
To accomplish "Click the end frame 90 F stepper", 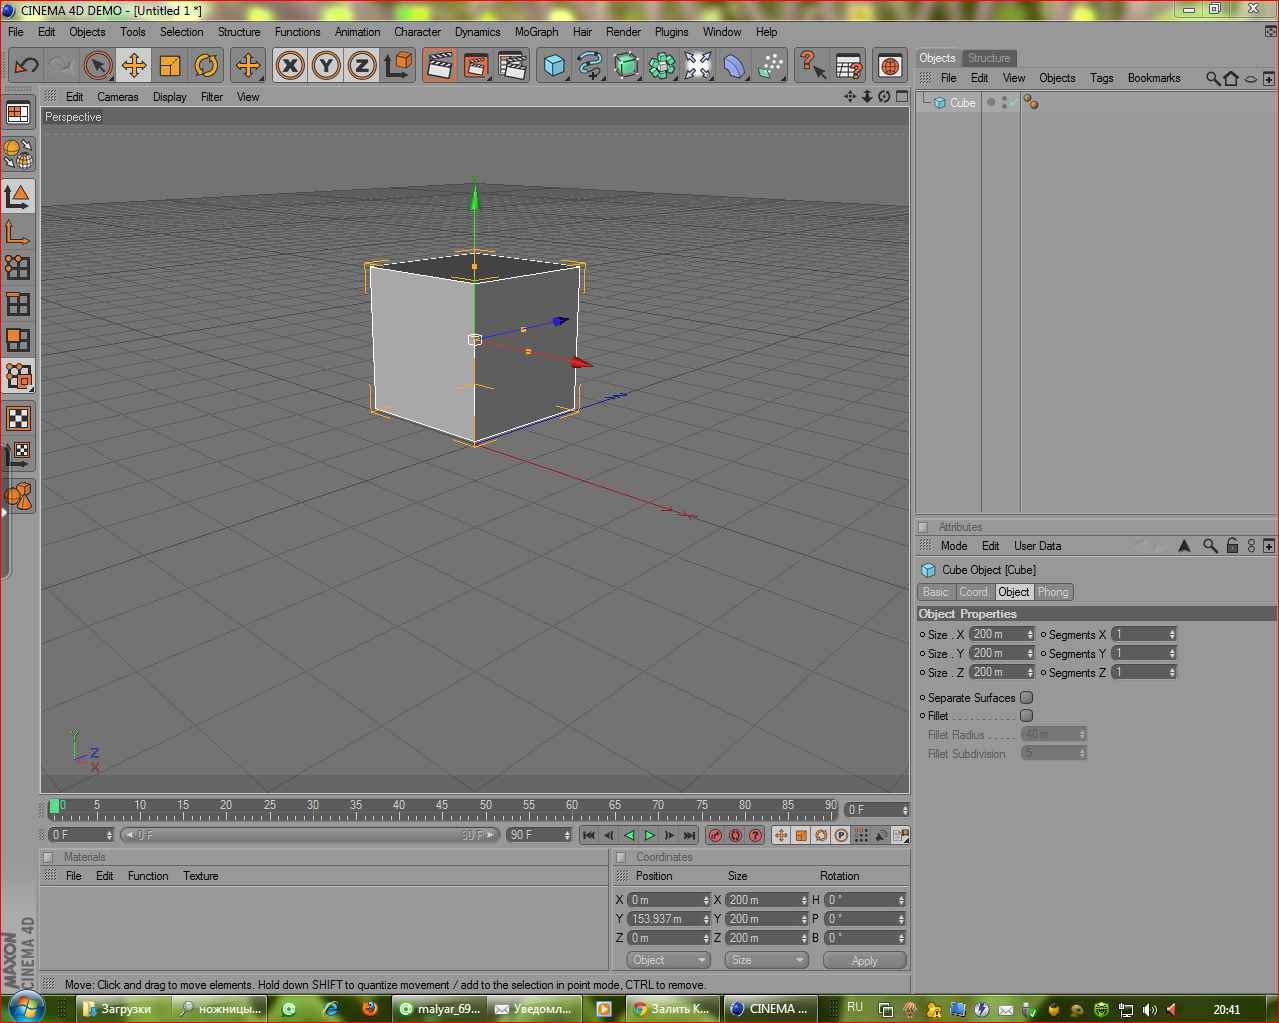I will (567, 835).
